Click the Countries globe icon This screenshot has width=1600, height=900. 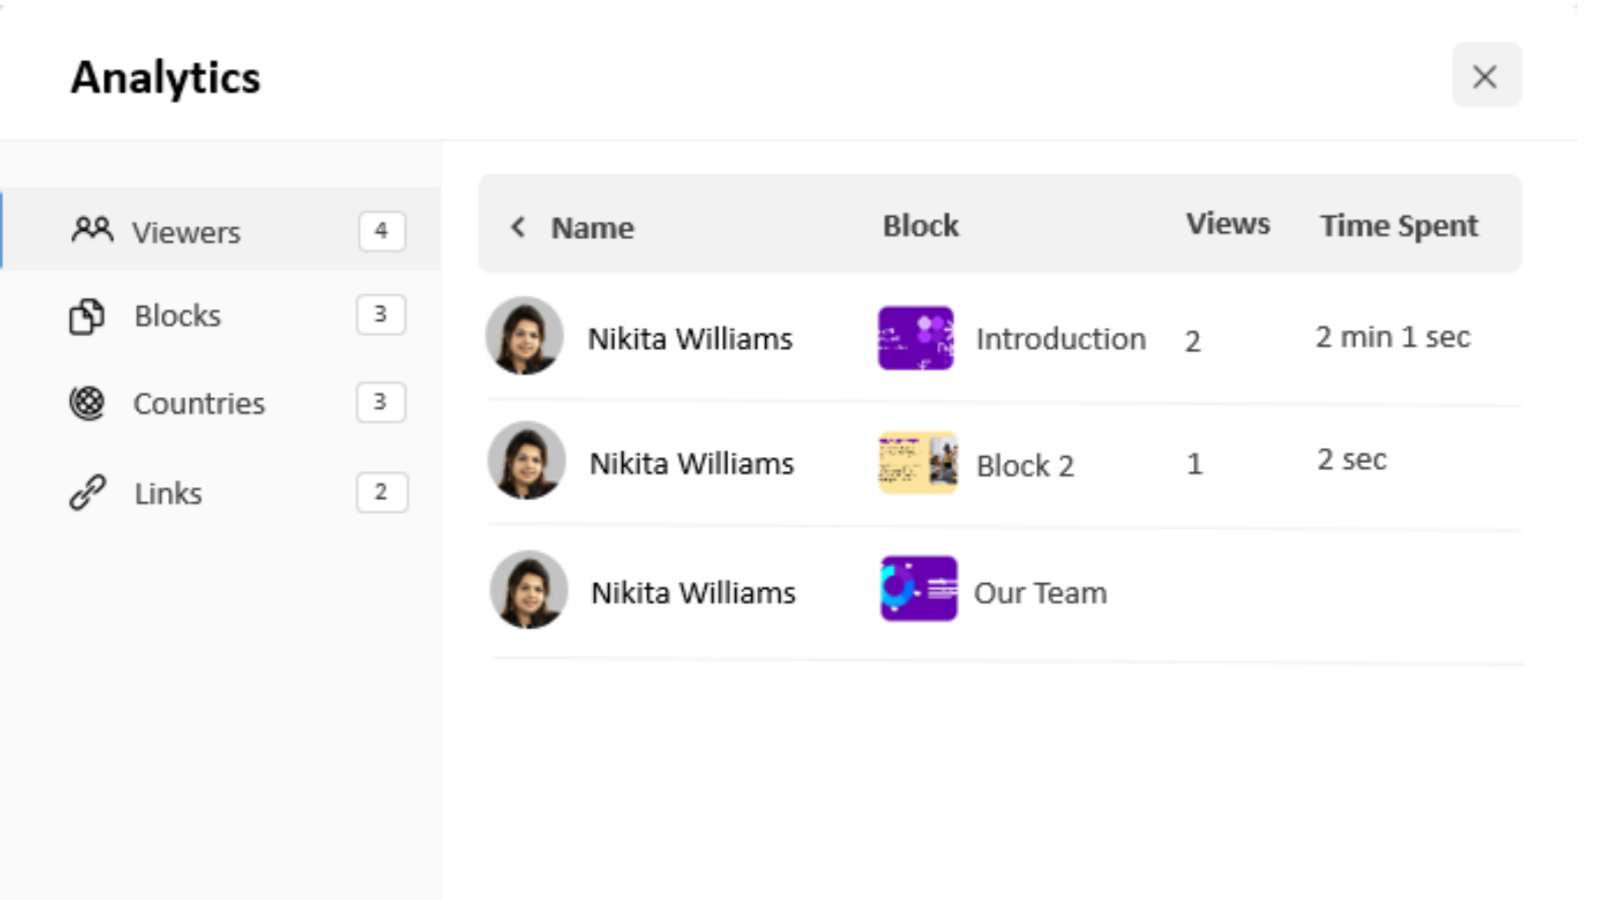(x=87, y=403)
